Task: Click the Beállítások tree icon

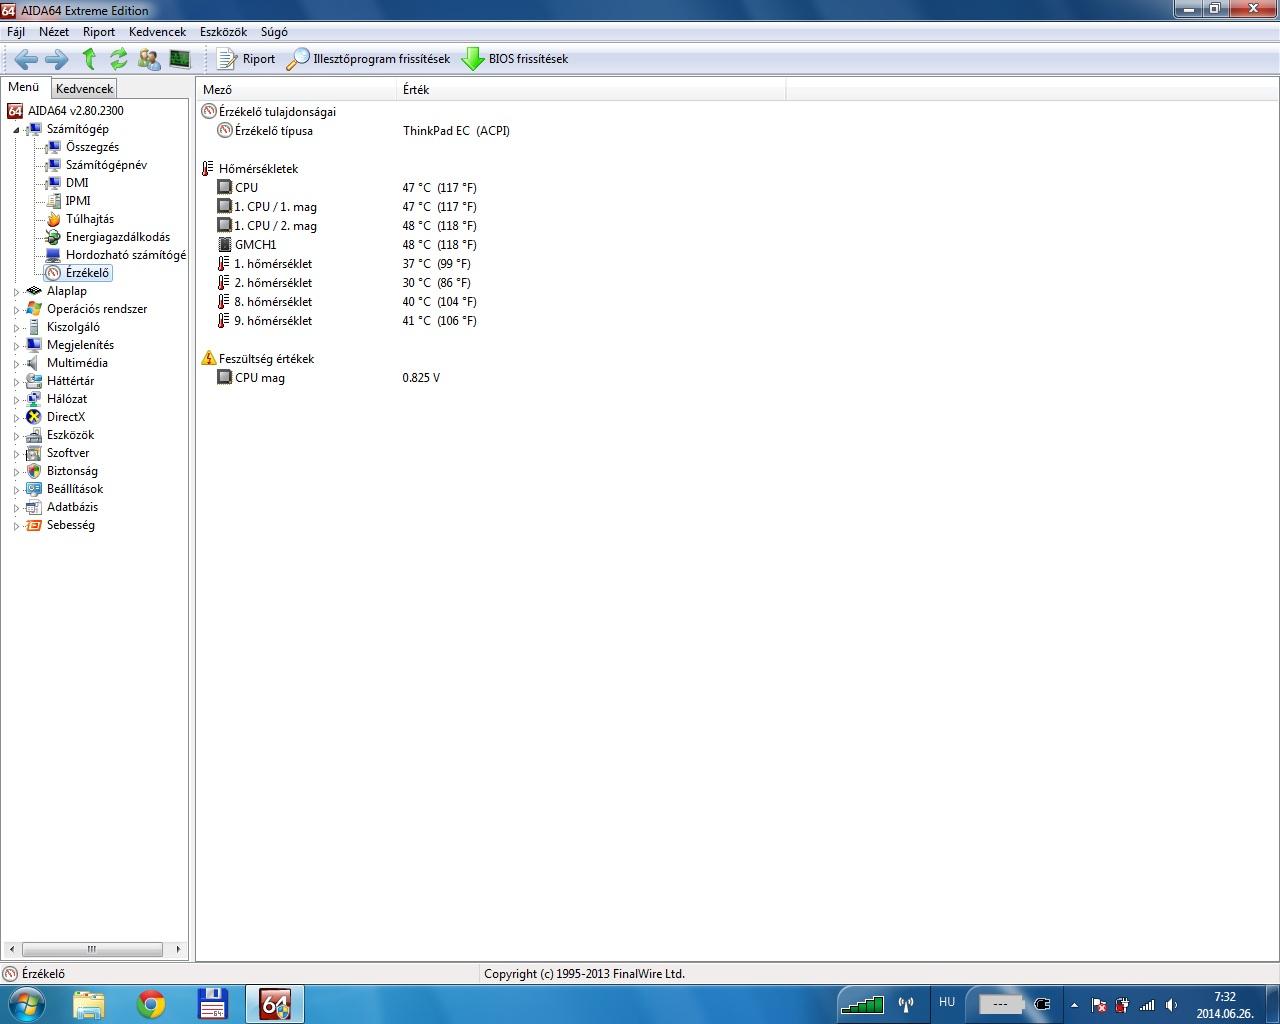Action: pyautogui.click(x=34, y=489)
